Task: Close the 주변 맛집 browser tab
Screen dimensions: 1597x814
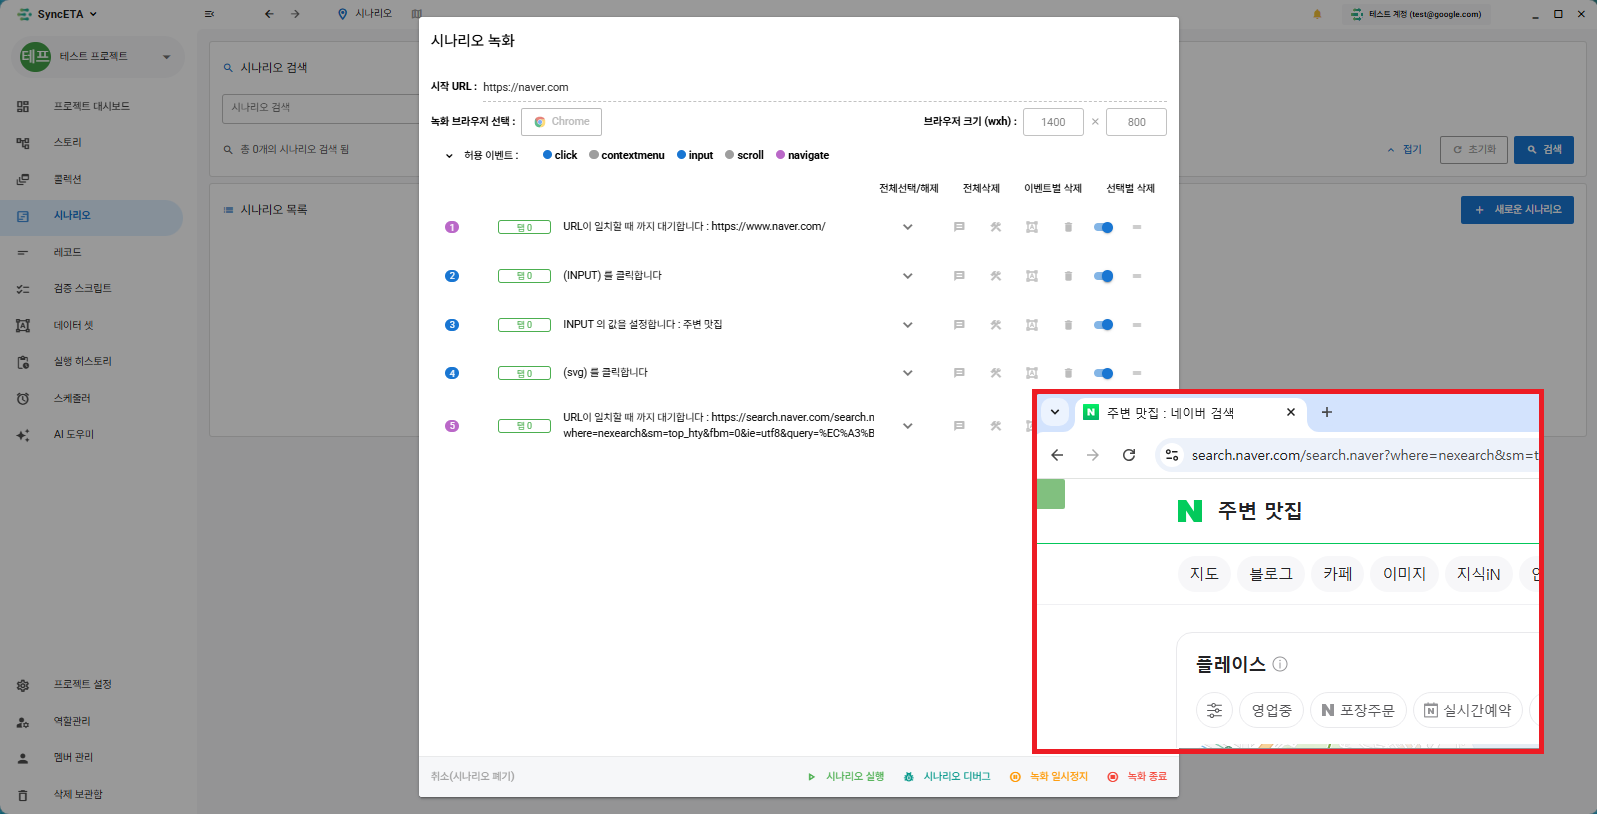Action: pos(1291,412)
